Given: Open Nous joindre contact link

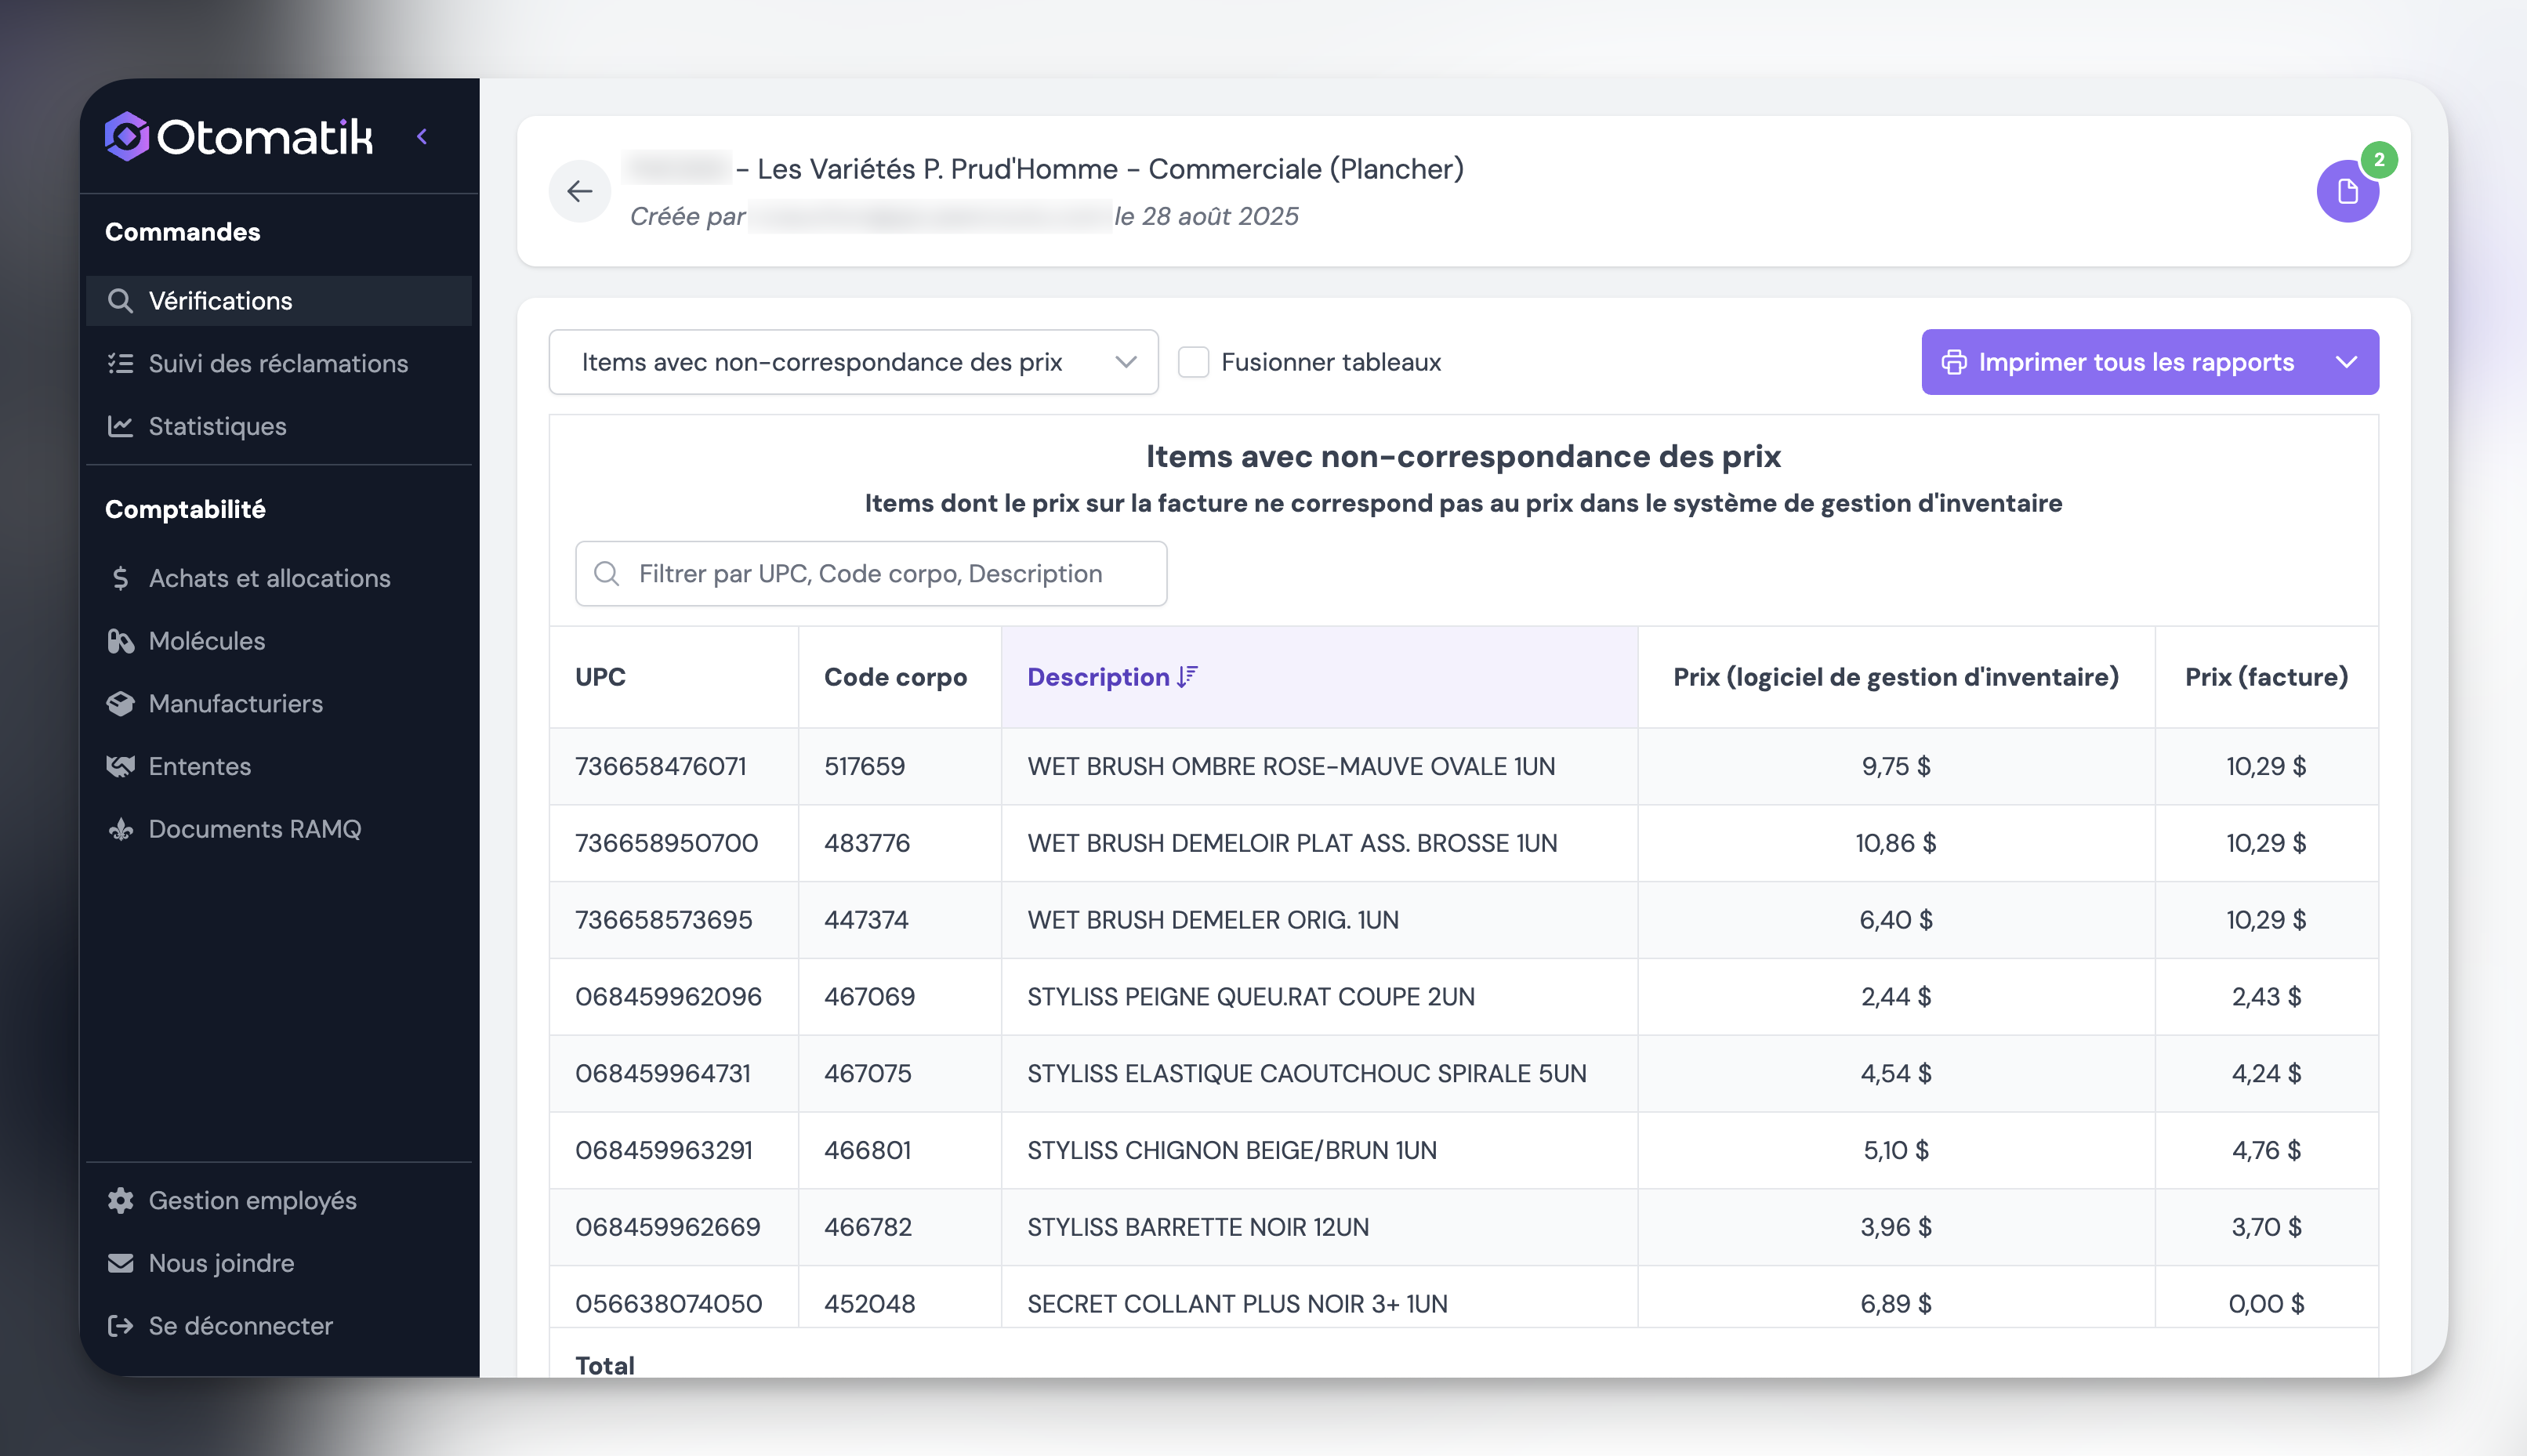Looking at the screenshot, I should [221, 1263].
